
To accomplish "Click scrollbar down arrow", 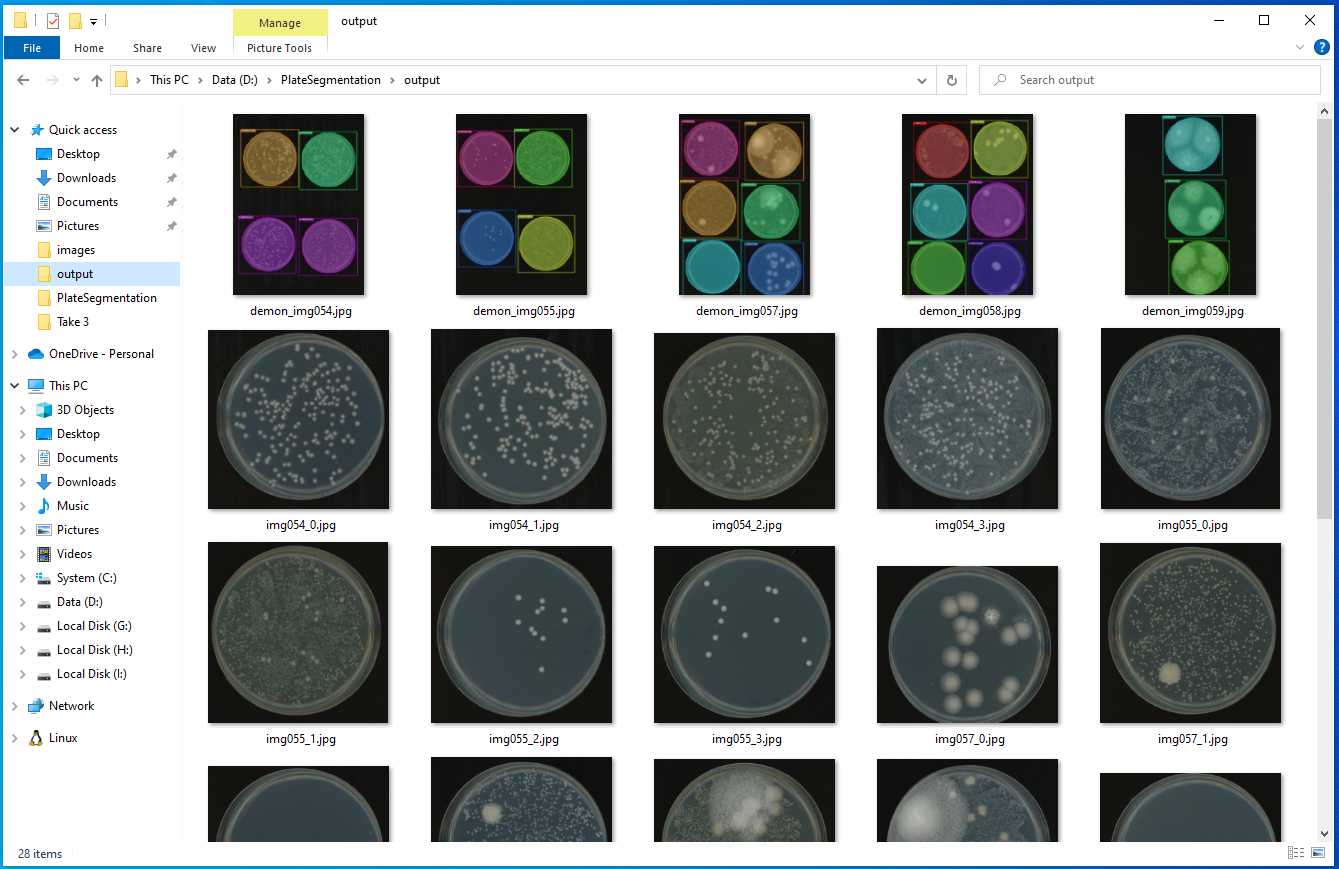I will click(1325, 832).
